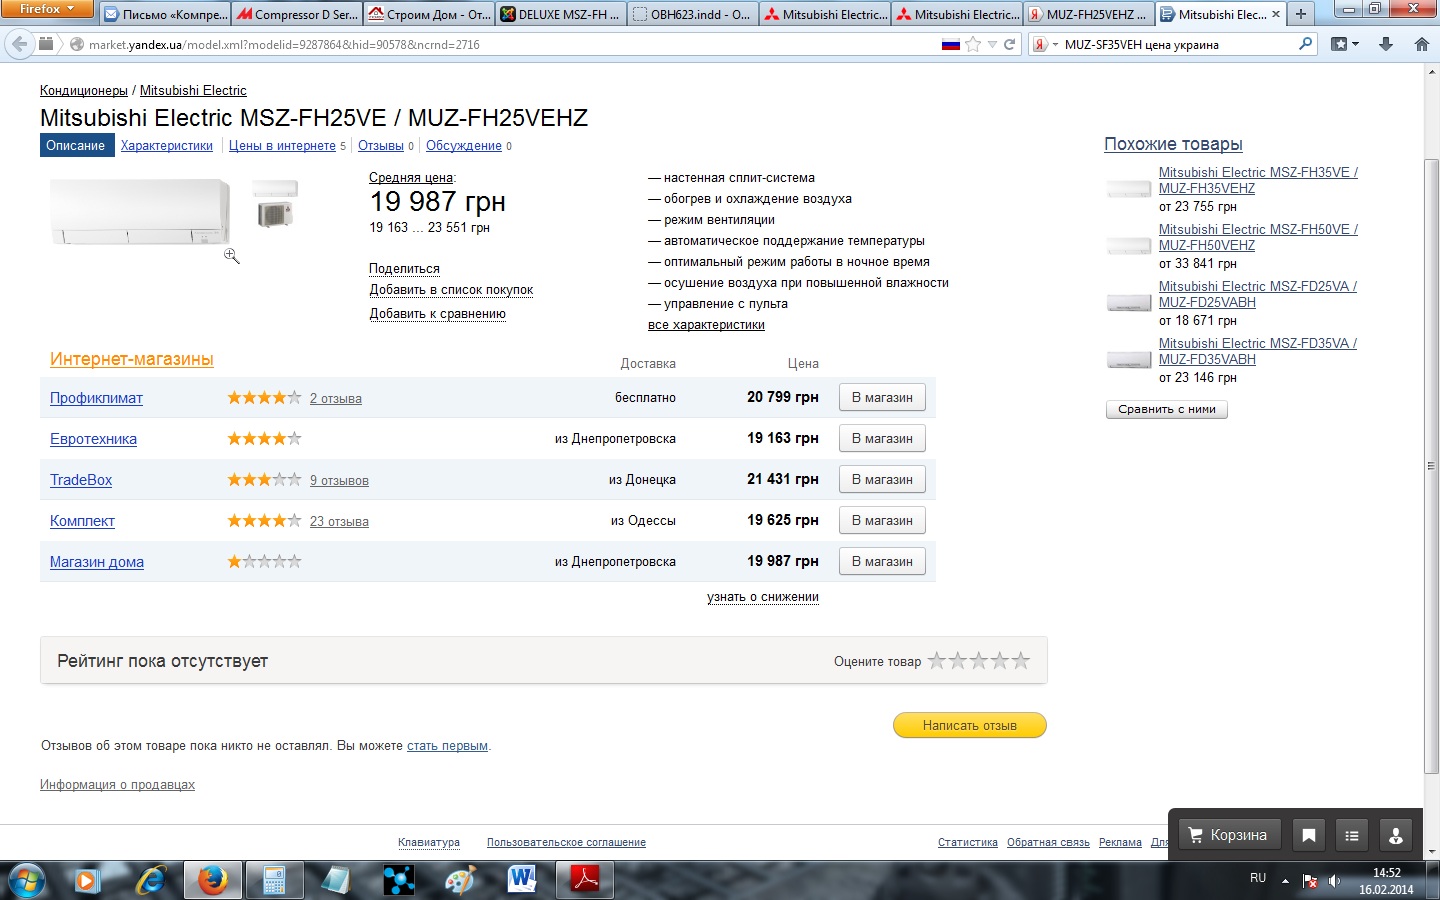Click the Russian flag icon in address bar

tap(951, 44)
